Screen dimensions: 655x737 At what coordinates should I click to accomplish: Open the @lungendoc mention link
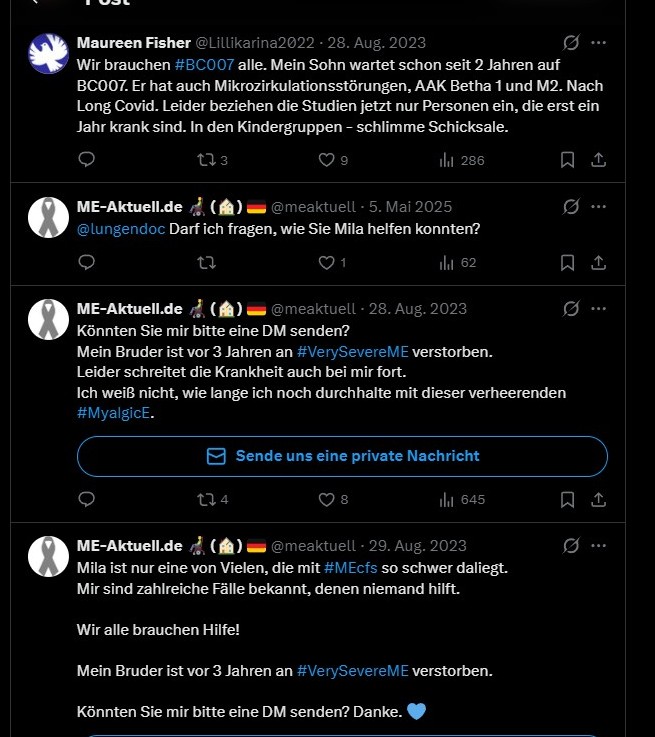point(115,228)
